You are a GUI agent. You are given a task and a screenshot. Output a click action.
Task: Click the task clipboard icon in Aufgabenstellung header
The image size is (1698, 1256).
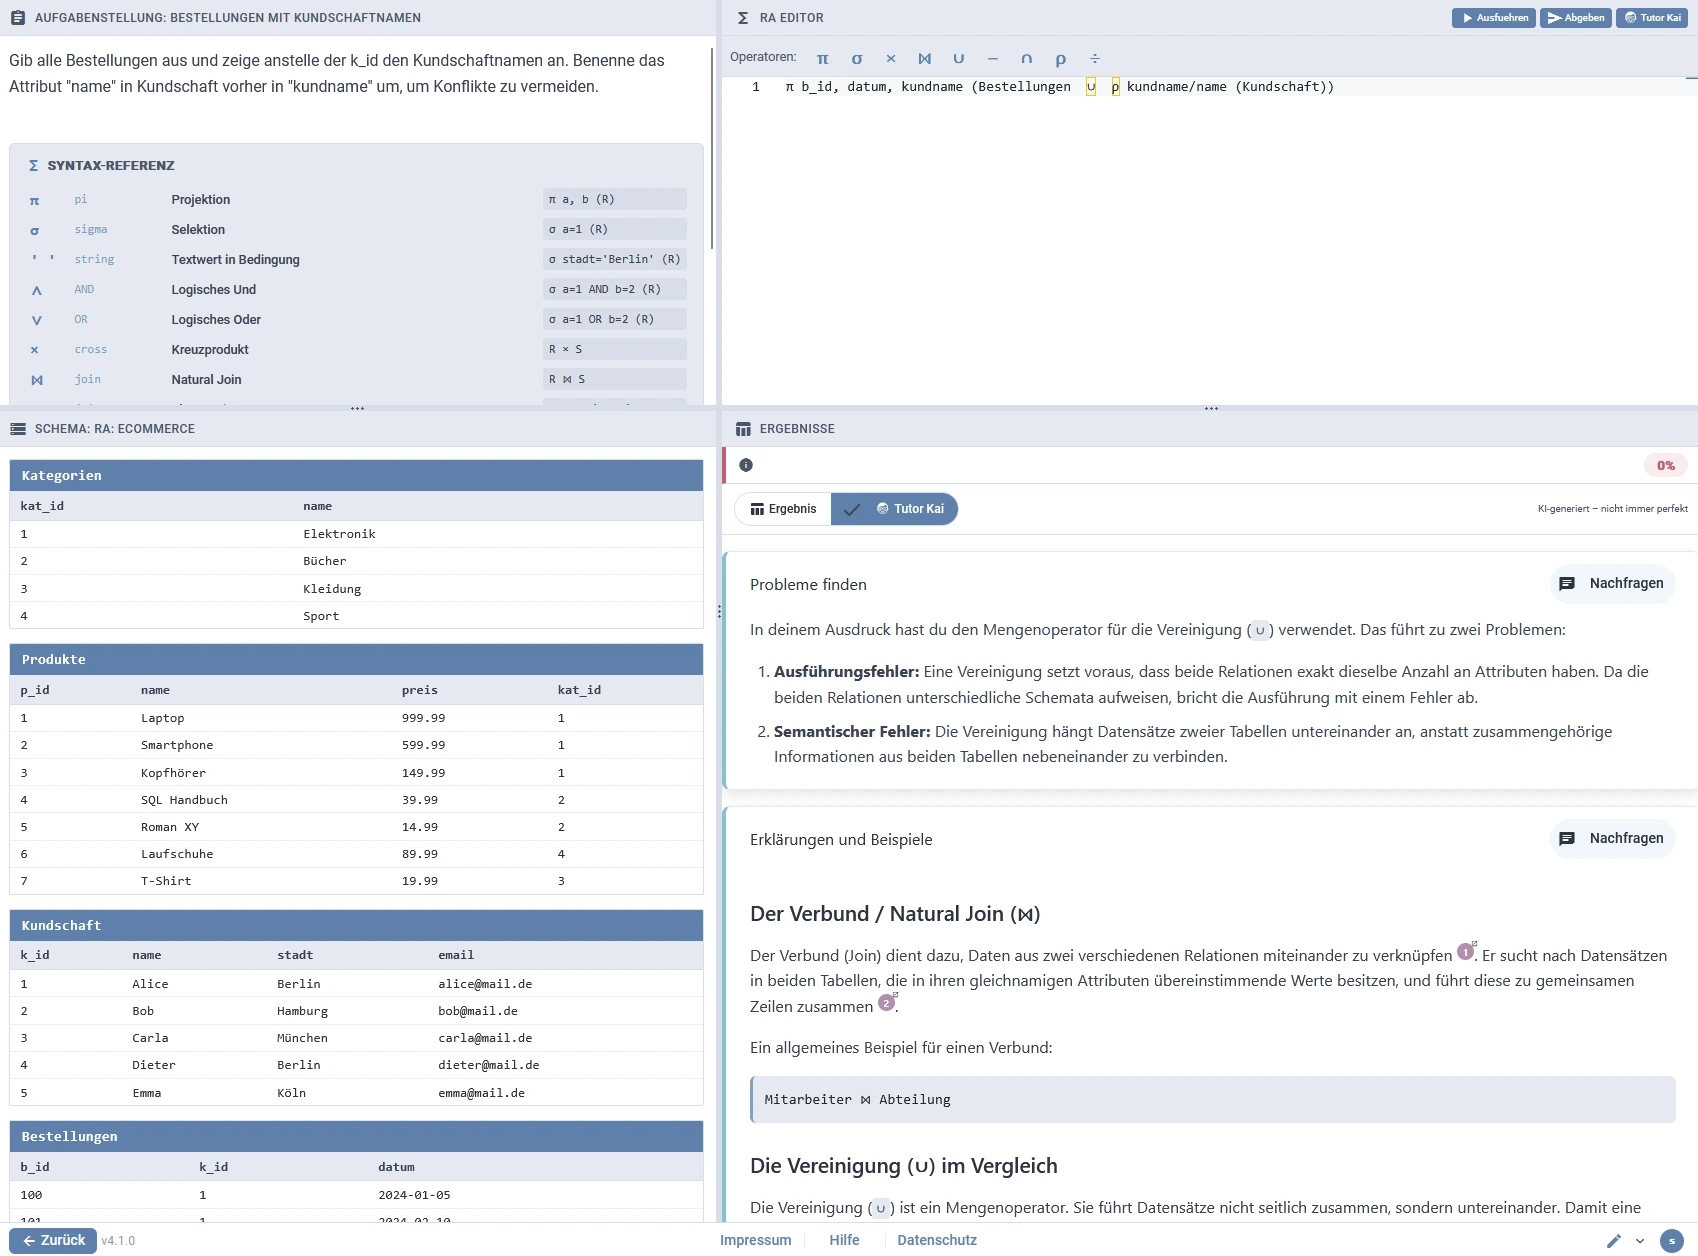[x=18, y=18]
